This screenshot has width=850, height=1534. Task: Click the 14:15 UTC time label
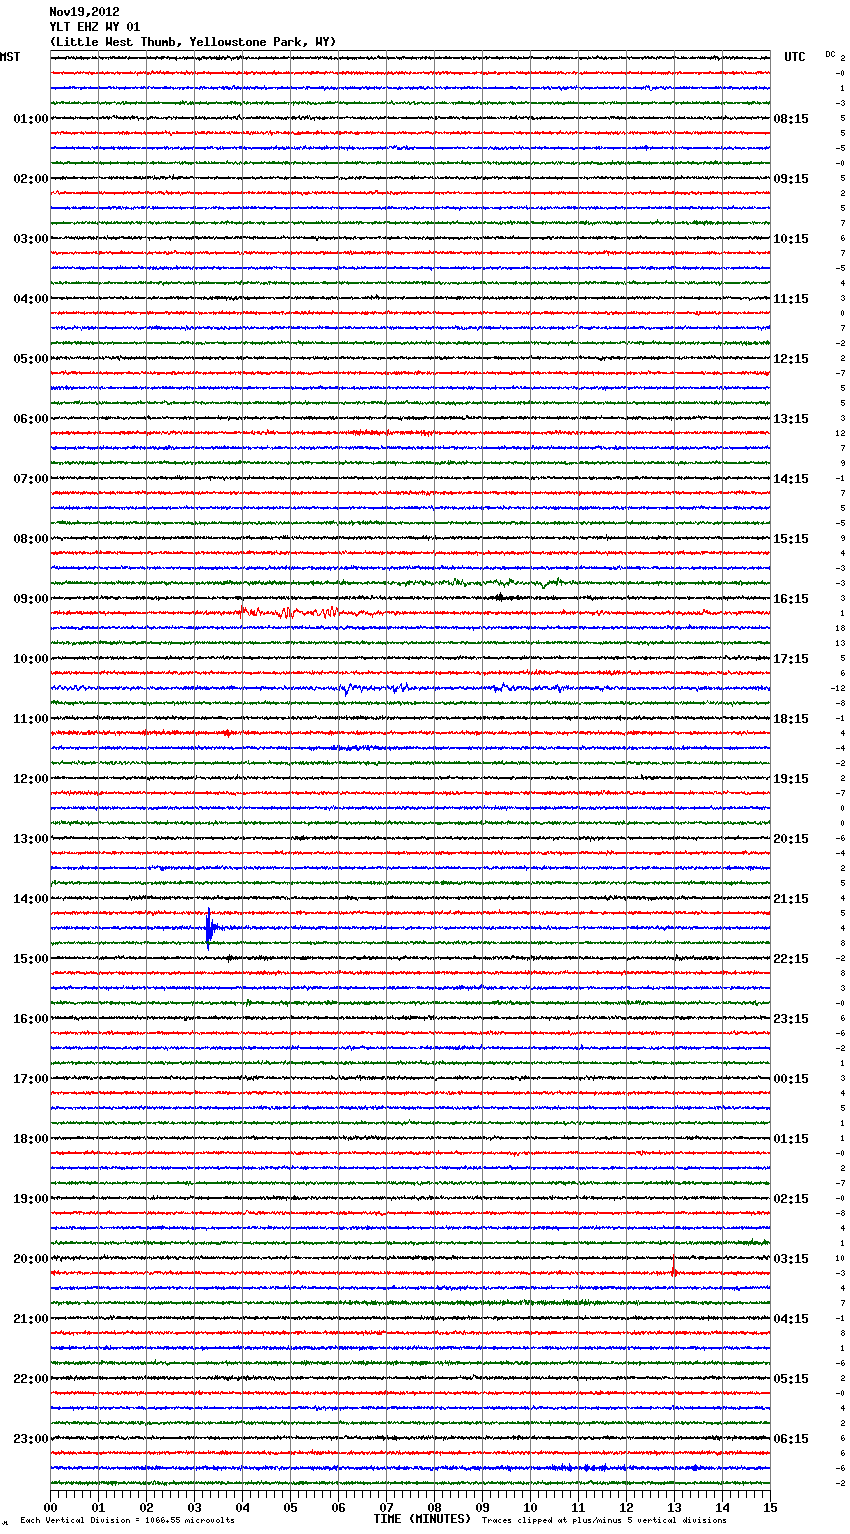click(x=791, y=479)
